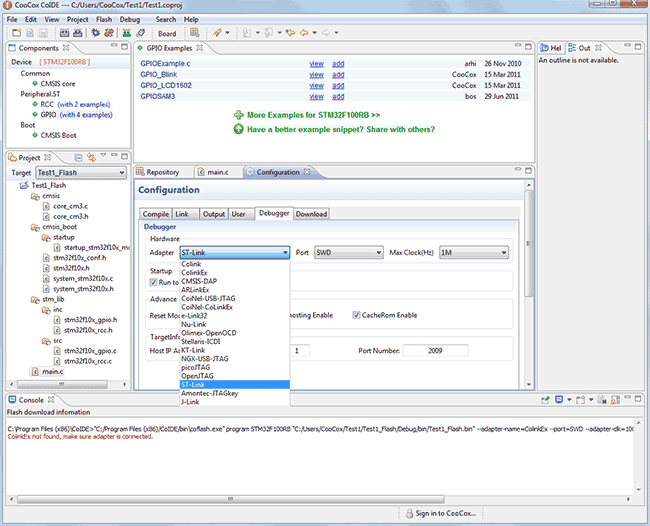The width and height of the screenshot is (650, 526).
Task: Open the main.c editor tab
Action: coord(216,172)
